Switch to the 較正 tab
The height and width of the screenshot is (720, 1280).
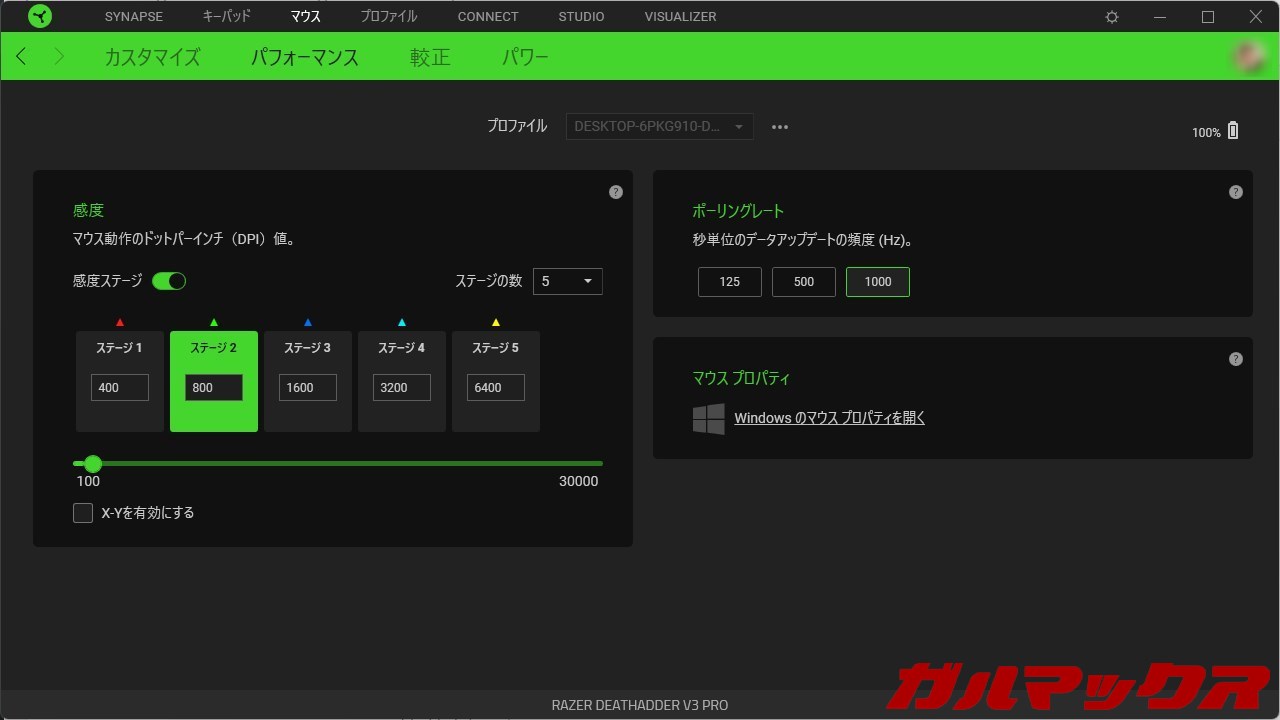[430, 57]
